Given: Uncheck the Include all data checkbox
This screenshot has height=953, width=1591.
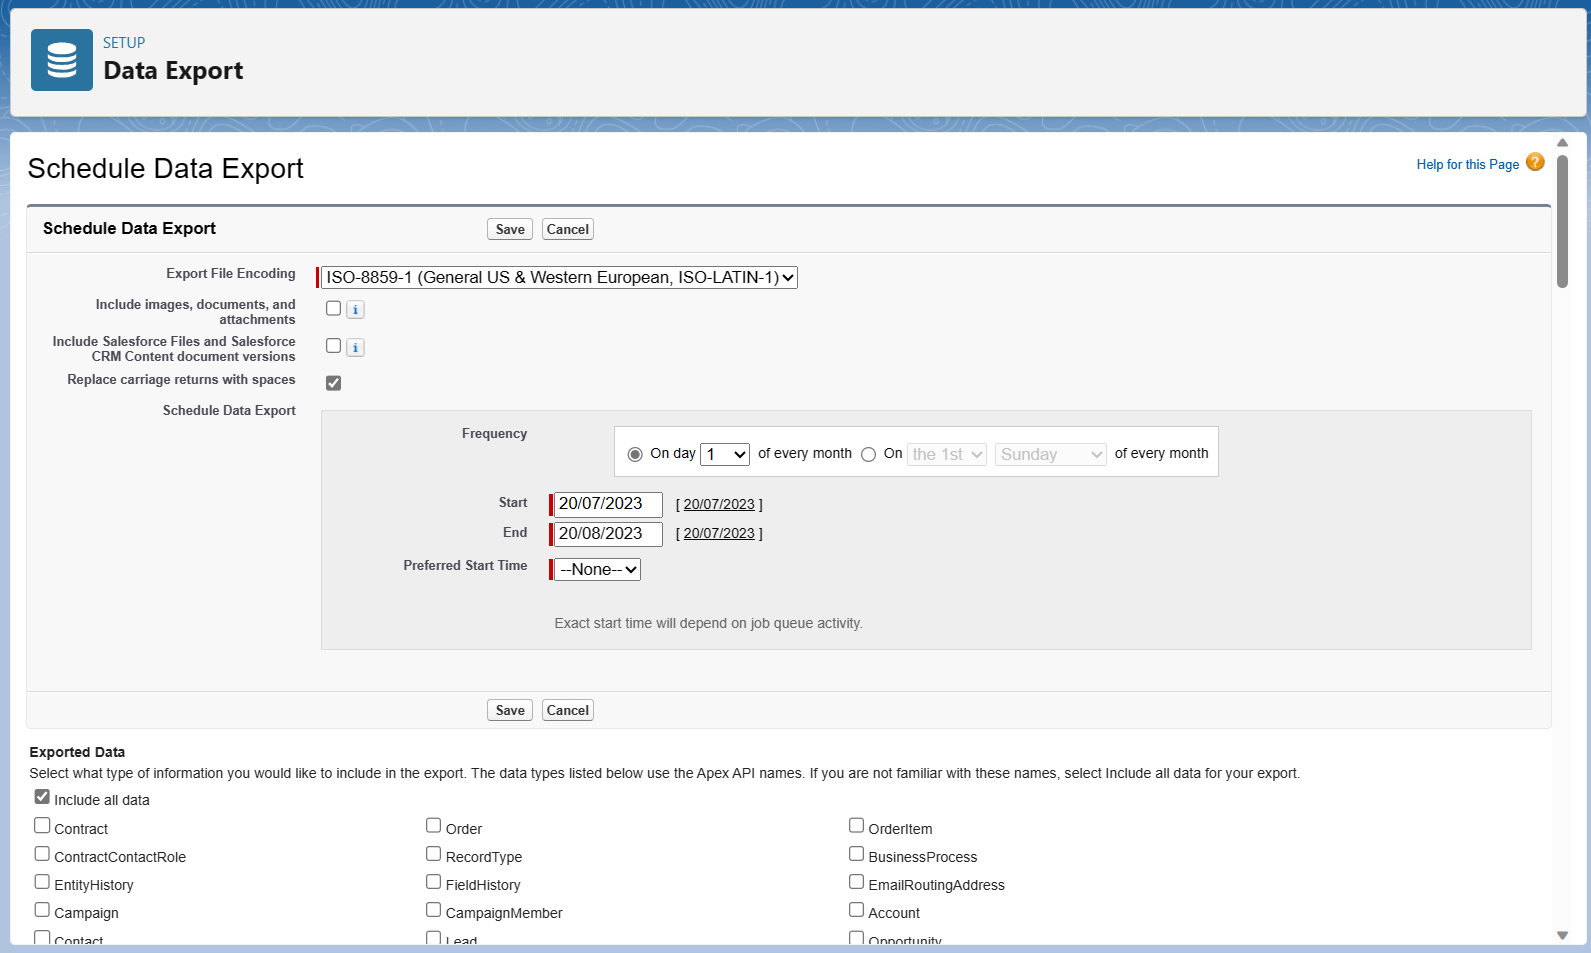Looking at the screenshot, I should point(42,797).
